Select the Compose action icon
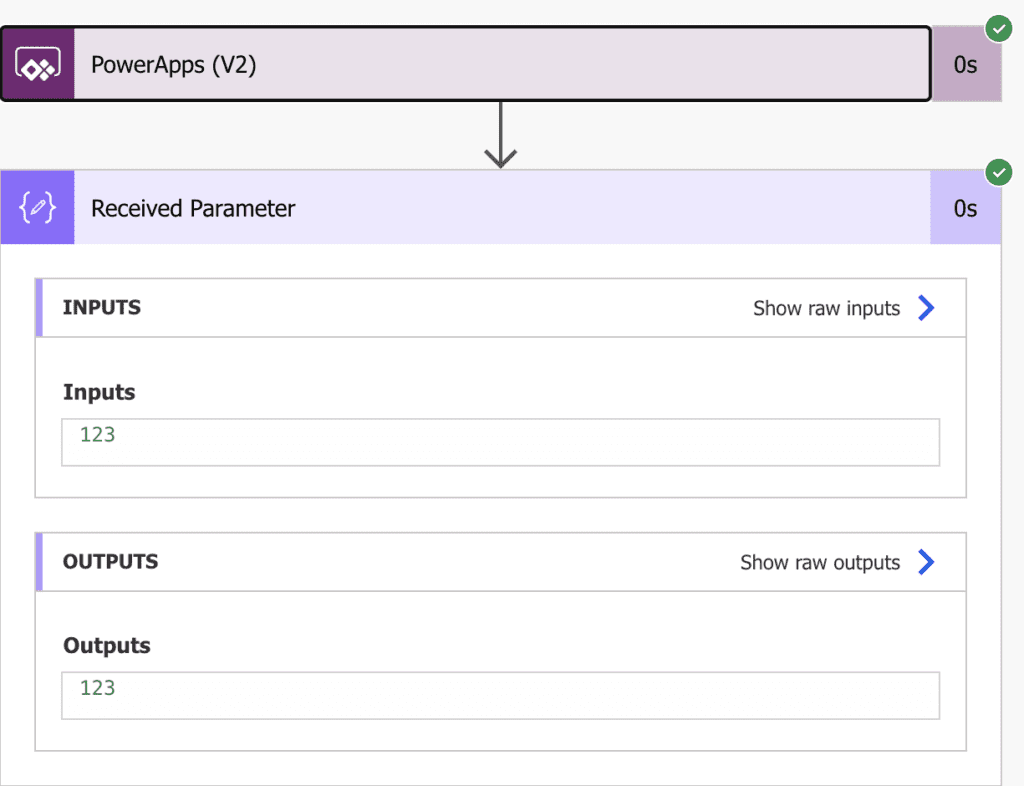The height and width of the screenshot is (786, 1024). click(37, 207)
